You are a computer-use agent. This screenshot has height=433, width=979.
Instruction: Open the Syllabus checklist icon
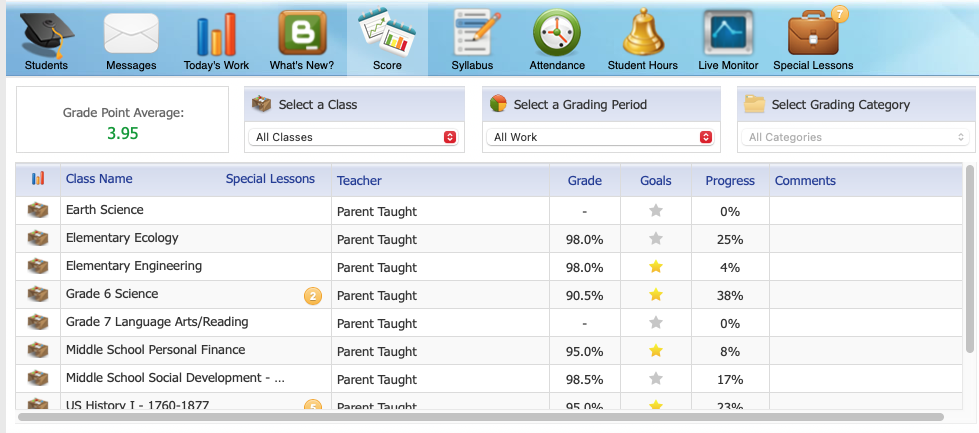(x=472, y=35)
